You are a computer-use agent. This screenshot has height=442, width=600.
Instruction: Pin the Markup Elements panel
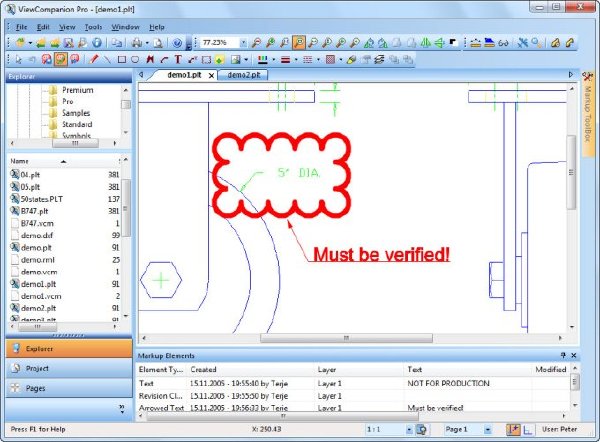(x=563, y=356)
